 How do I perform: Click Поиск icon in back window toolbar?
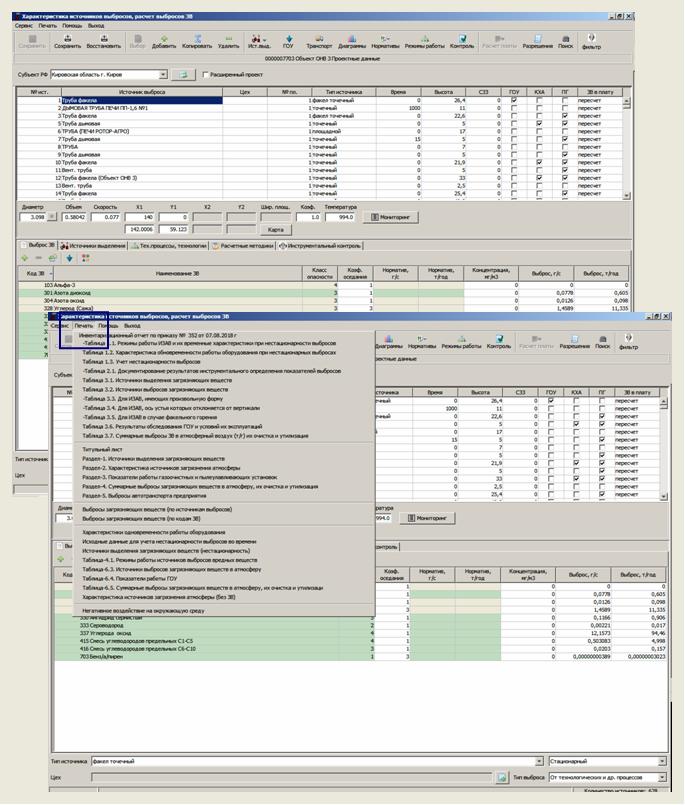pyautogui.click(x=565, y=39)
